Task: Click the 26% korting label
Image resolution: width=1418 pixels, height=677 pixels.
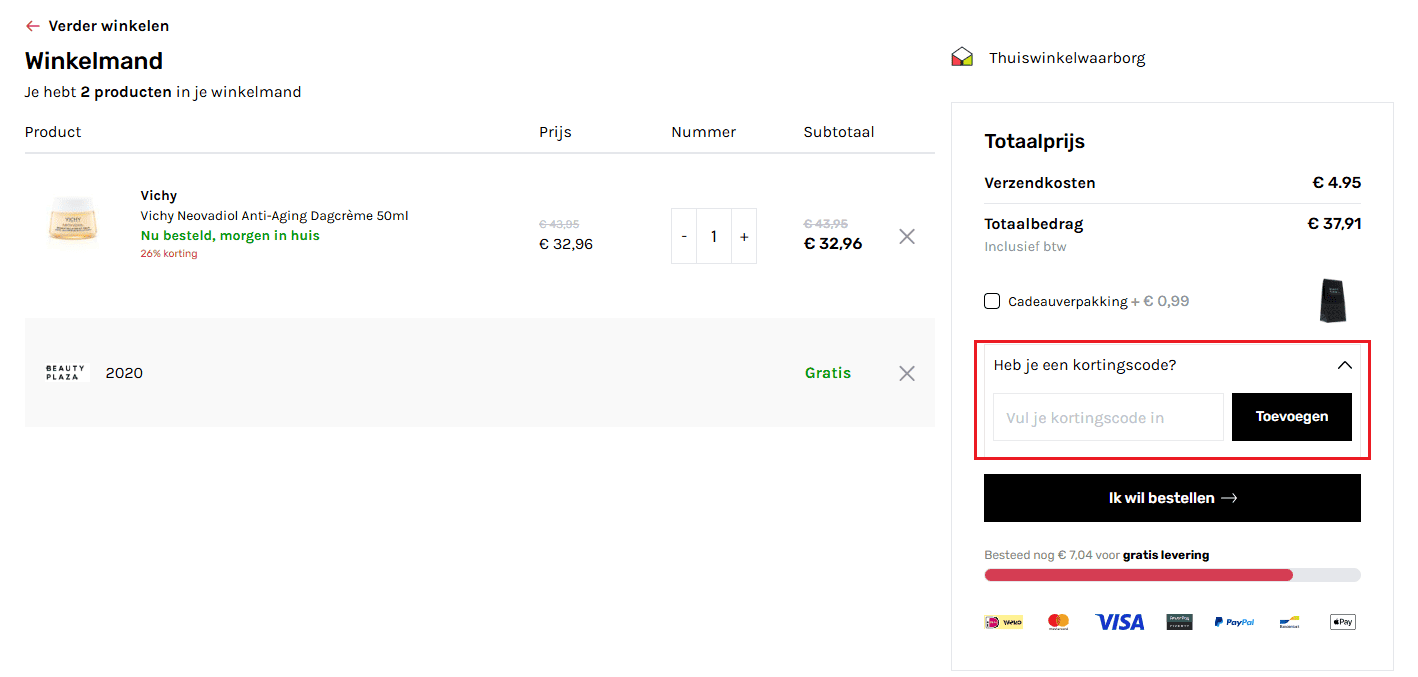Action: pos(169,254)
